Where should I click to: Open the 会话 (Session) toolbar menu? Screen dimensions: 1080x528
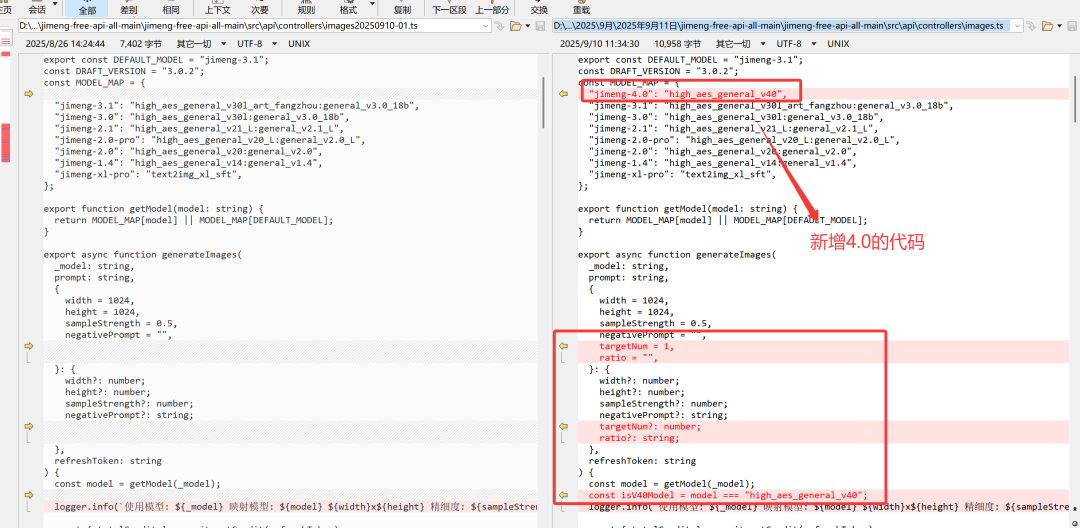click(40, 7)
